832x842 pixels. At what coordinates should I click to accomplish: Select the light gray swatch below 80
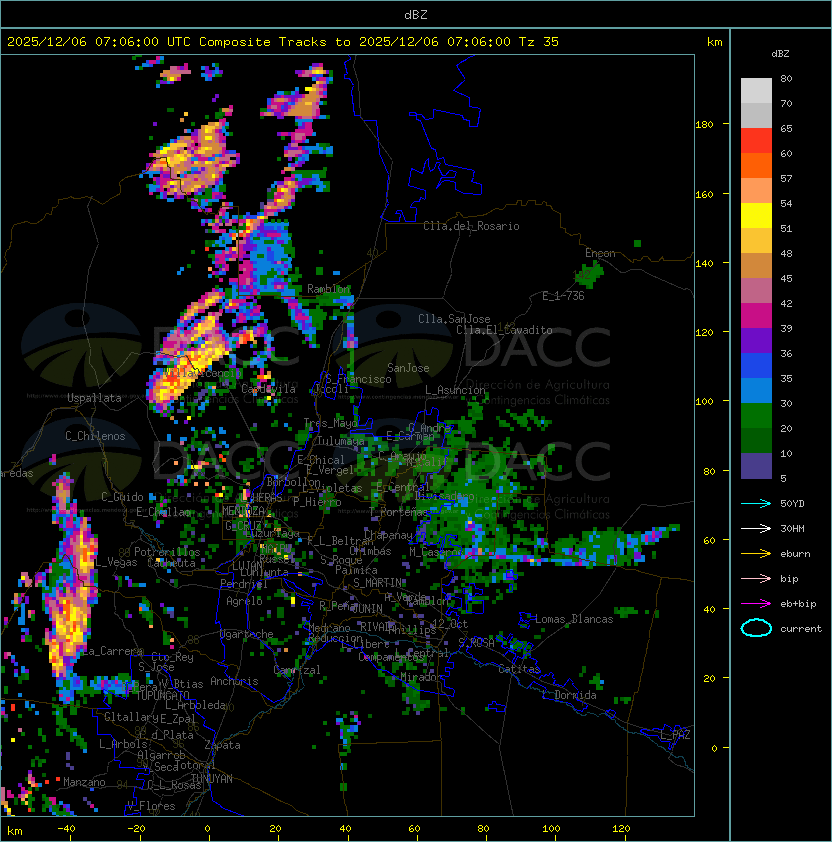click(x=756, y=91)
